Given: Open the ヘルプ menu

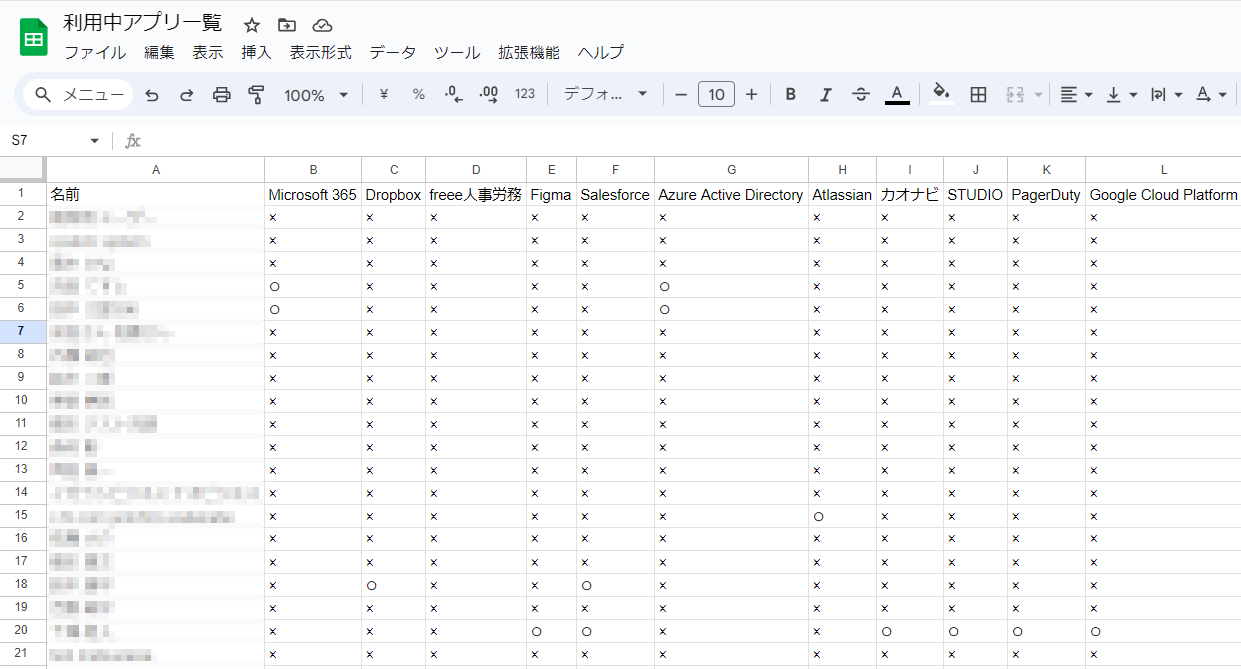Looking at the screenshot, I should click(x=601, y=53).
